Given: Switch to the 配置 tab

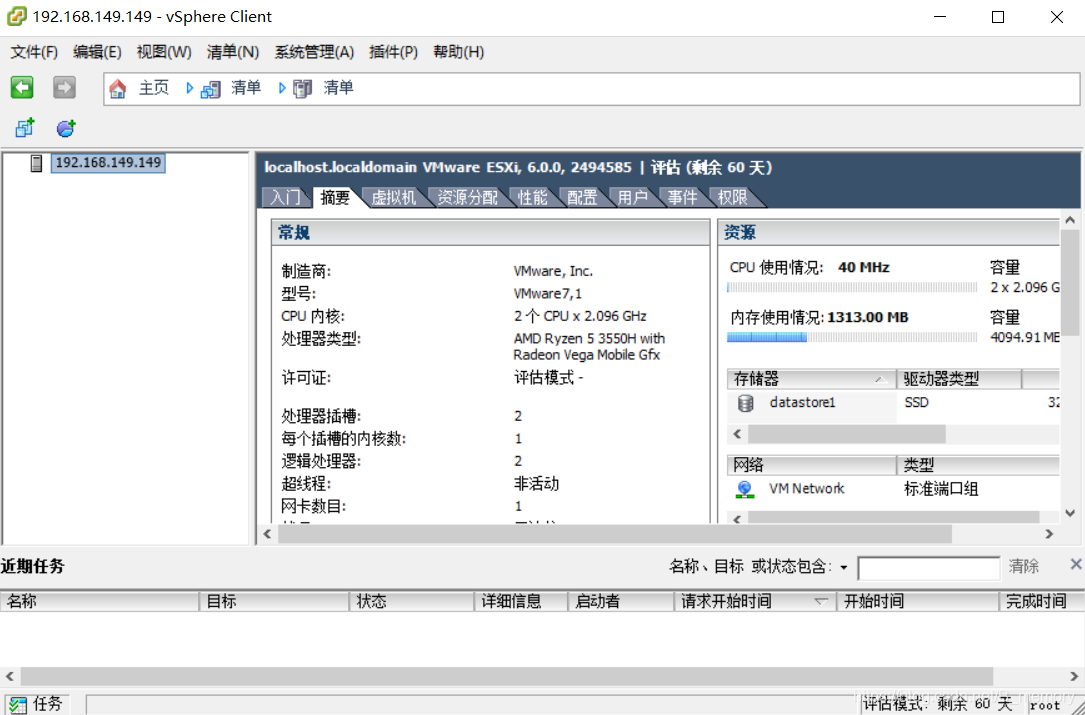Looking at the screenshot, I should [x=583, y=197].
